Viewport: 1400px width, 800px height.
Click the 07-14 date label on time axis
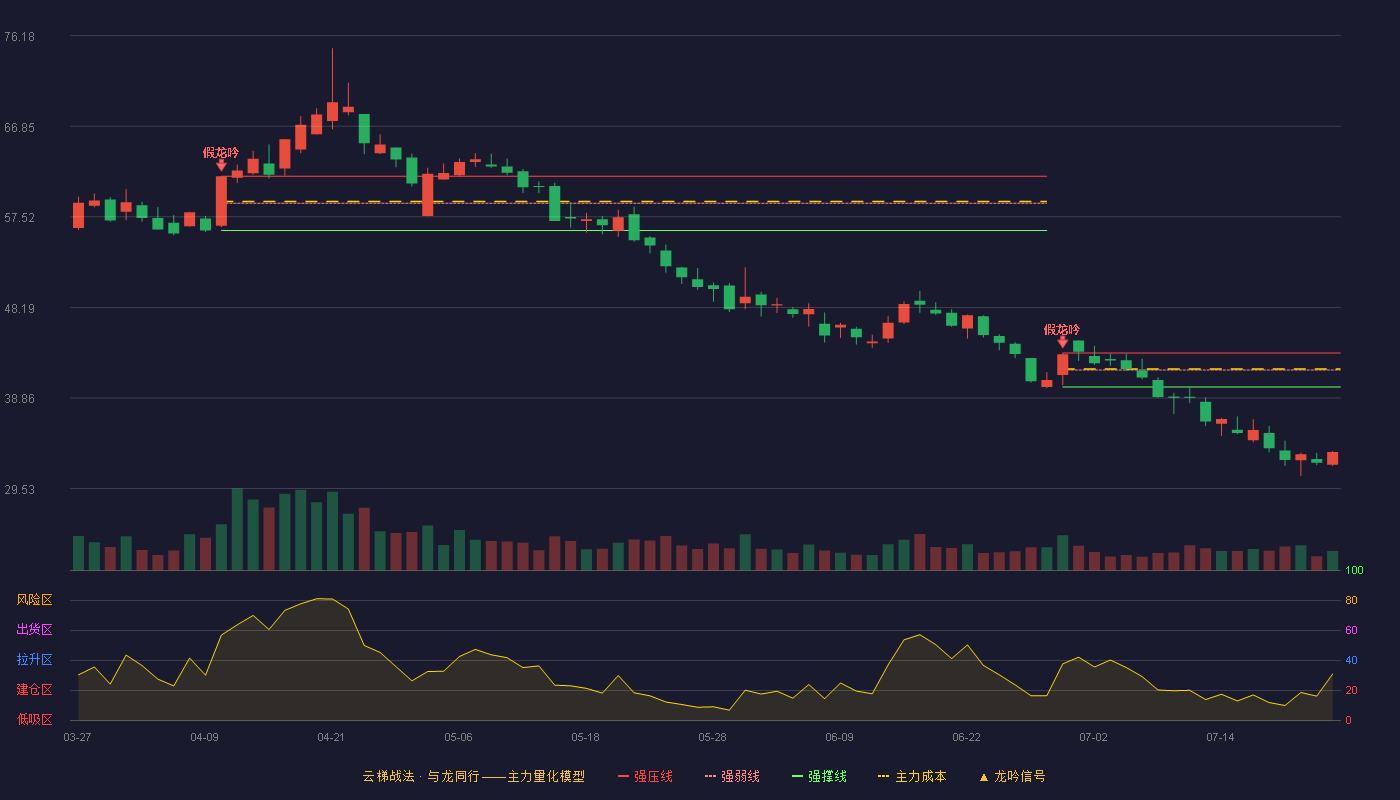click(1220, 737)
